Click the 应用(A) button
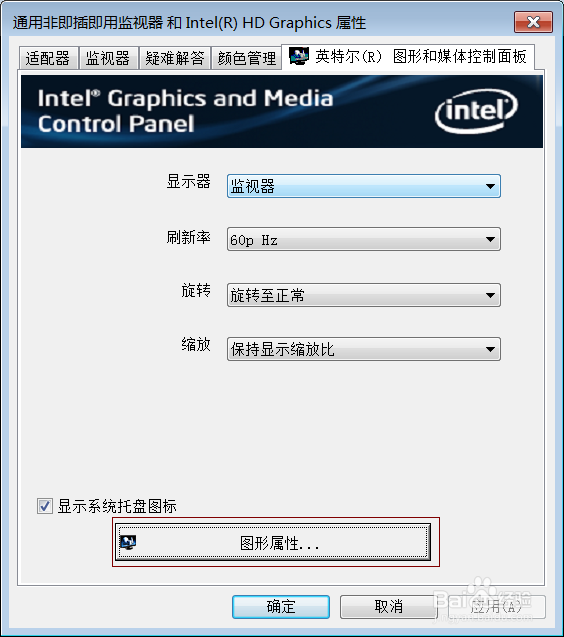564x637 pixels. click(497, 607)
